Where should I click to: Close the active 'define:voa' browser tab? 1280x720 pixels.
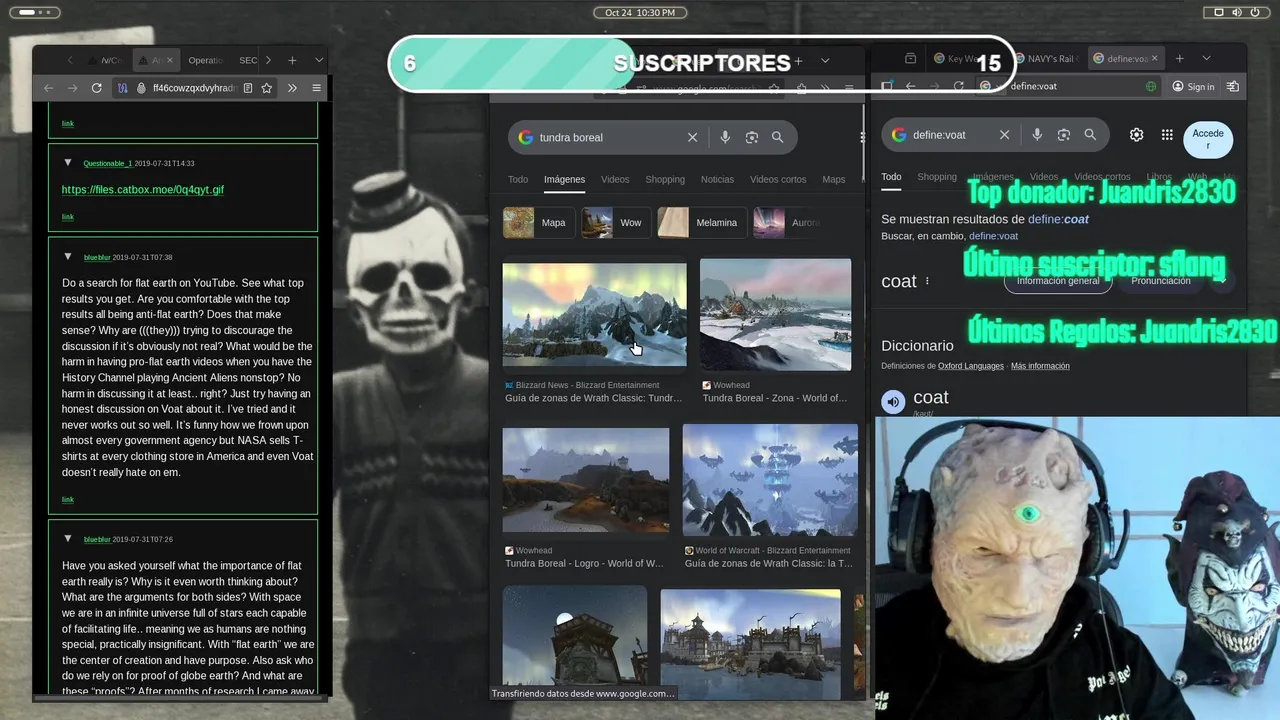coord(1153,58)
